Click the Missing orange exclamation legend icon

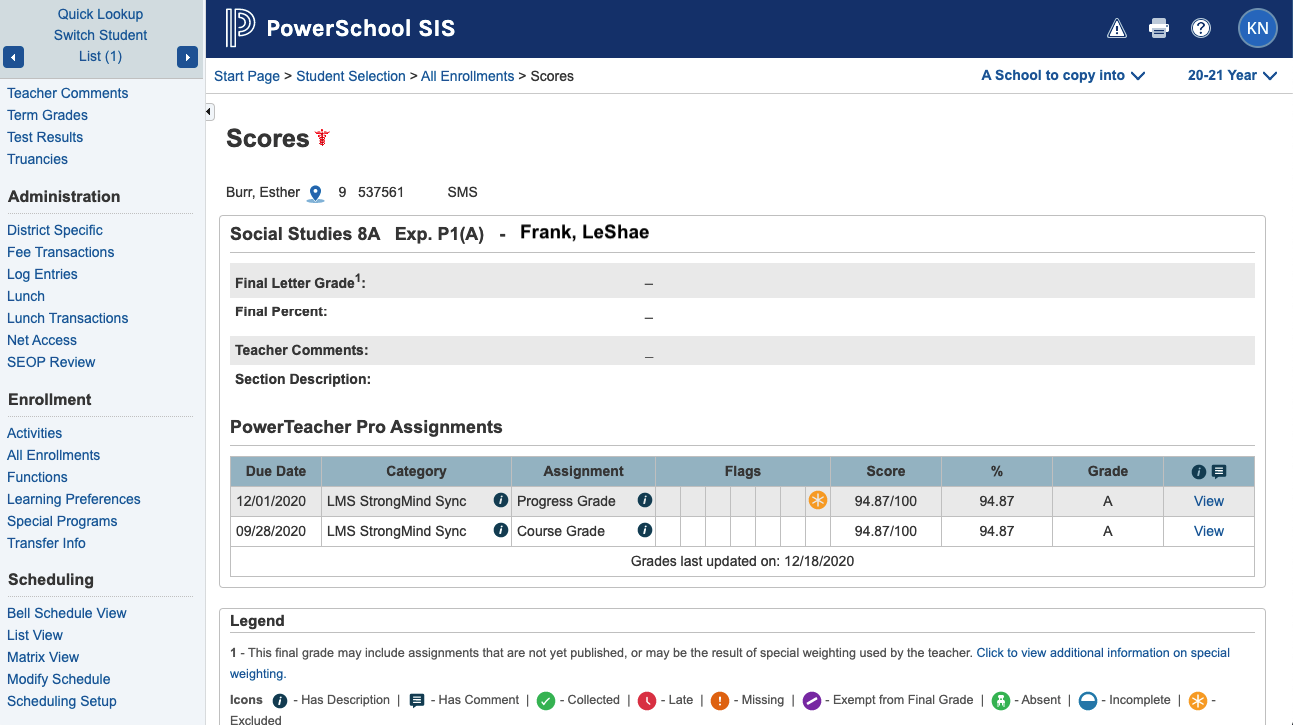point(720,701)
